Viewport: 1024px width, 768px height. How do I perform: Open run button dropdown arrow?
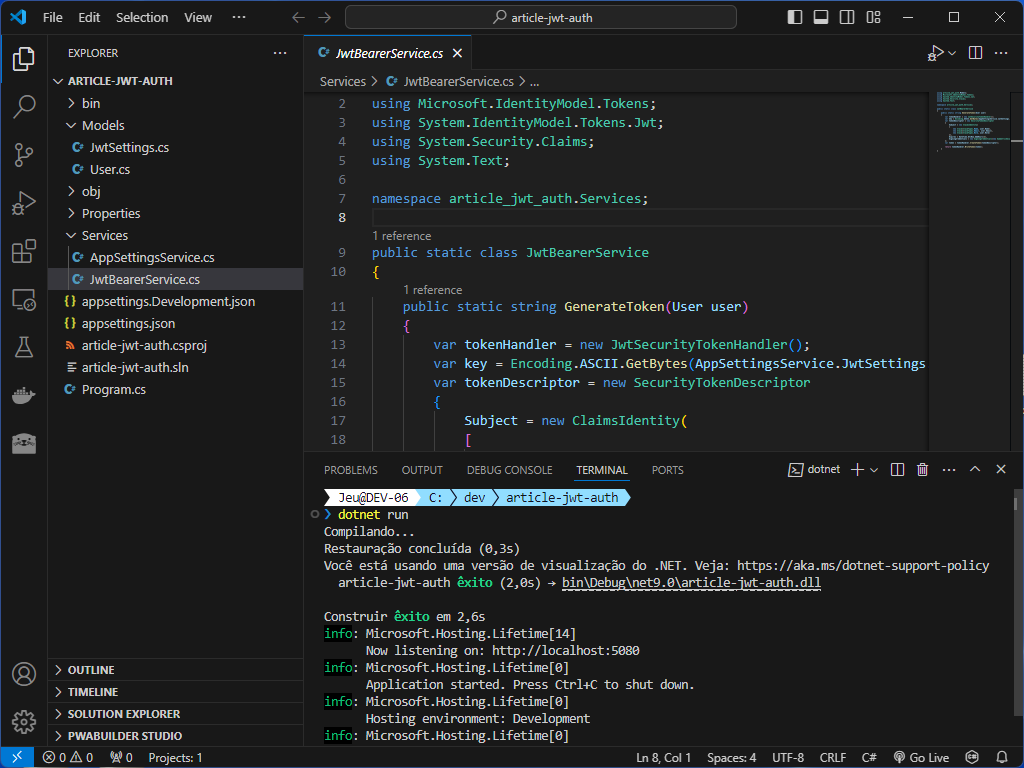point(952,54)
